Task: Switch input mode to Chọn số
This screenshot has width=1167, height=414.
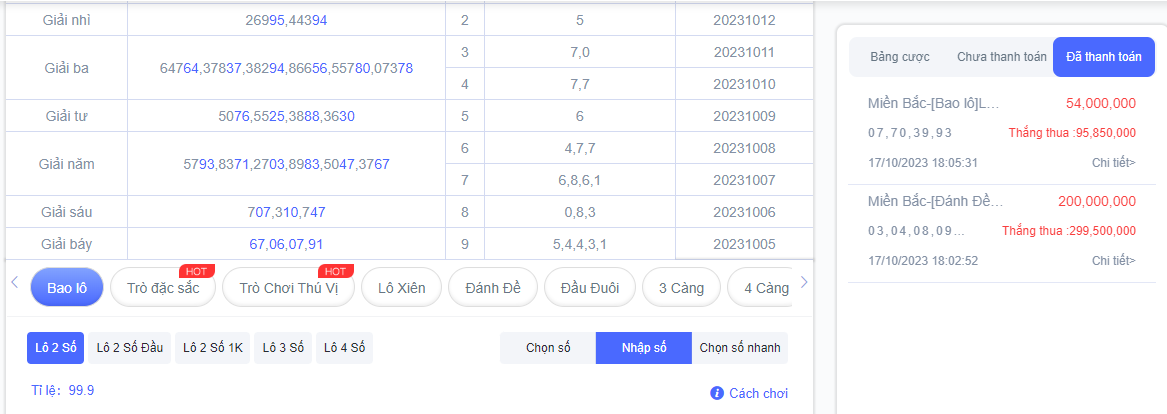Action: [548, 348]
